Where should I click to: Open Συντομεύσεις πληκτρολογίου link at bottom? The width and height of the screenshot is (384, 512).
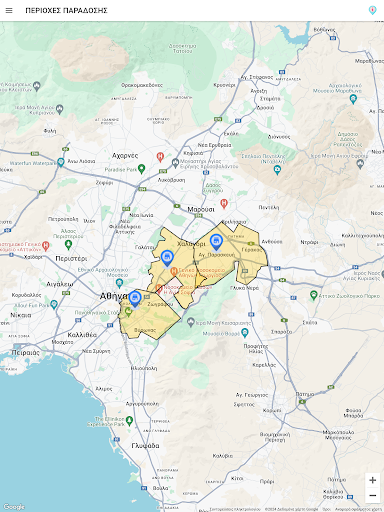(x=235, y=509)
